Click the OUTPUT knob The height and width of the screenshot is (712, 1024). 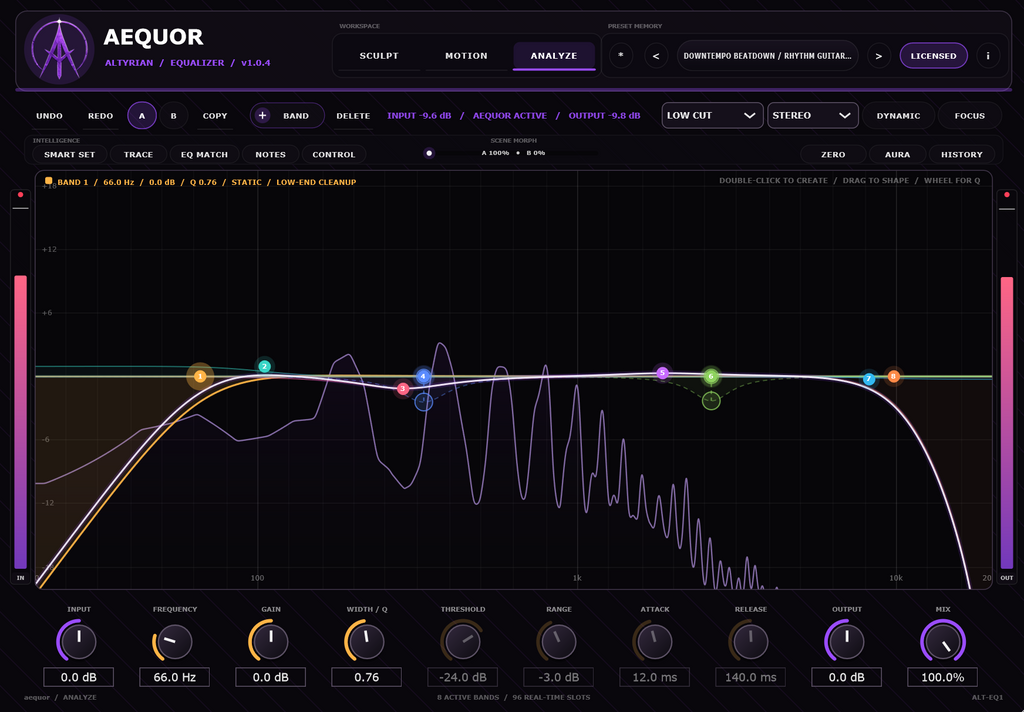847,641
